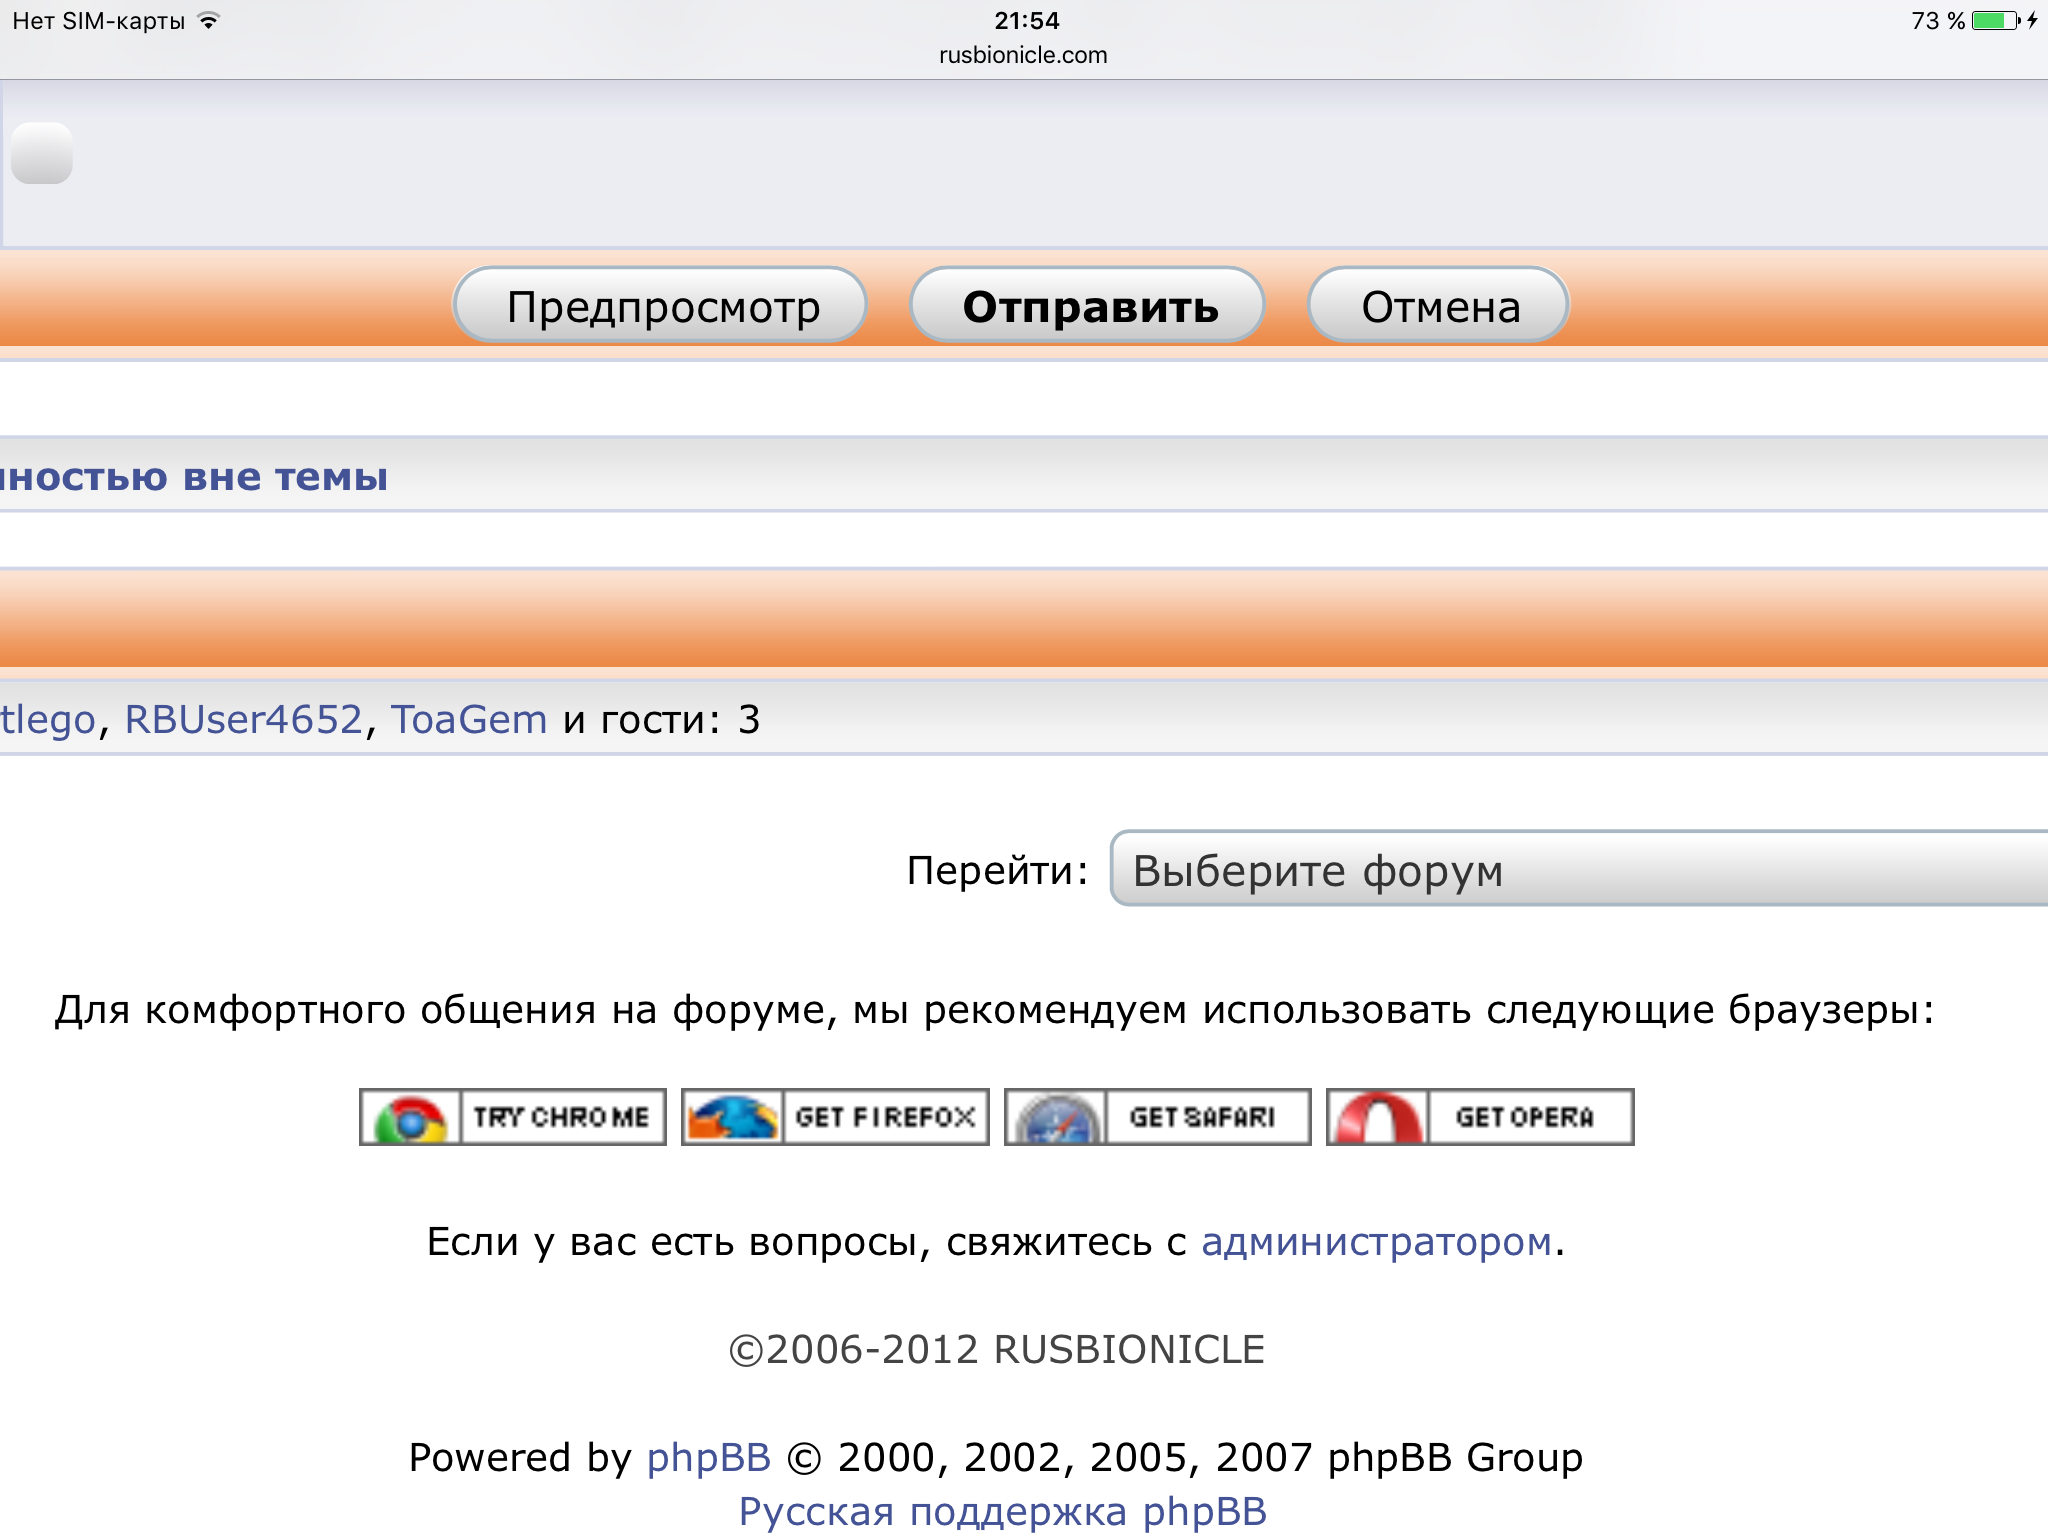The height and width of the screenshot is (1536, 2048).
Task: Click the Предпросмотр button
Action: click(x=660, y=305)
